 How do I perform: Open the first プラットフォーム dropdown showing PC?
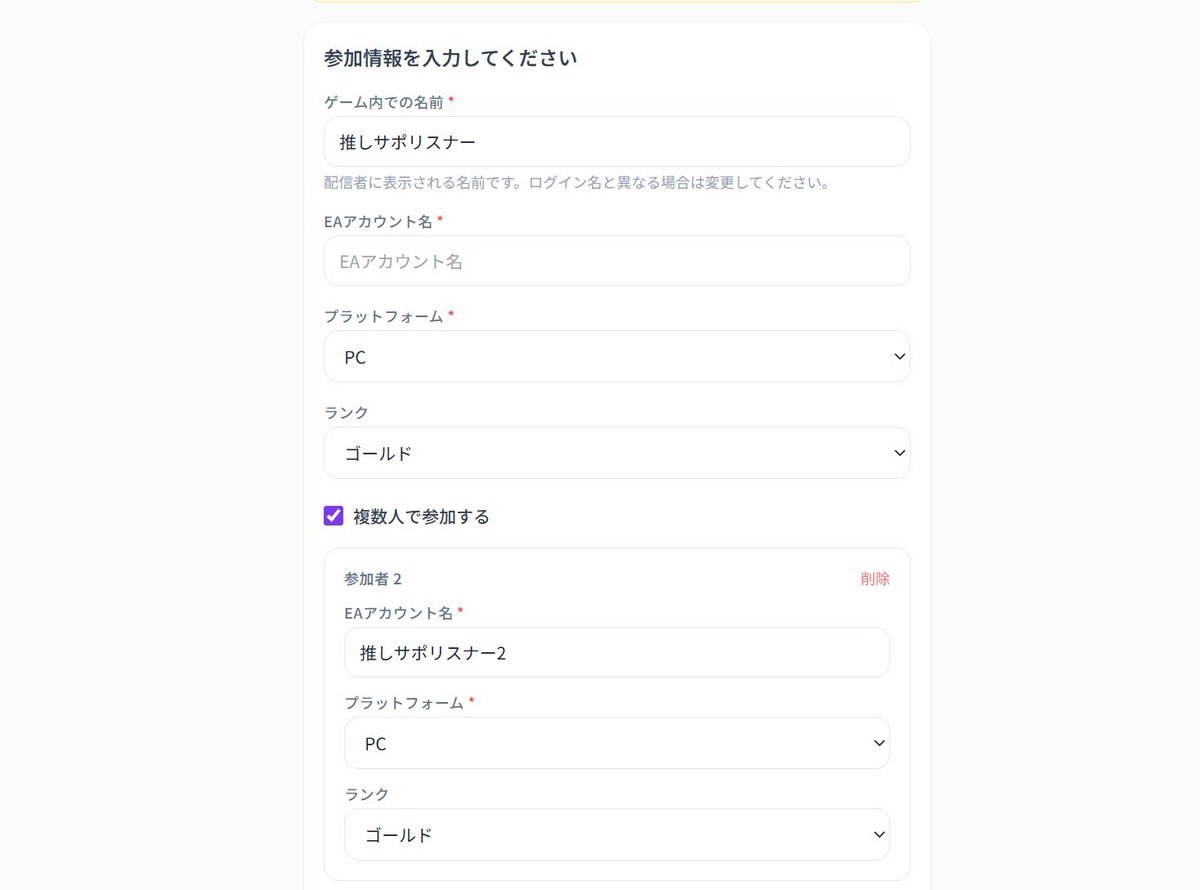point(617,357)
